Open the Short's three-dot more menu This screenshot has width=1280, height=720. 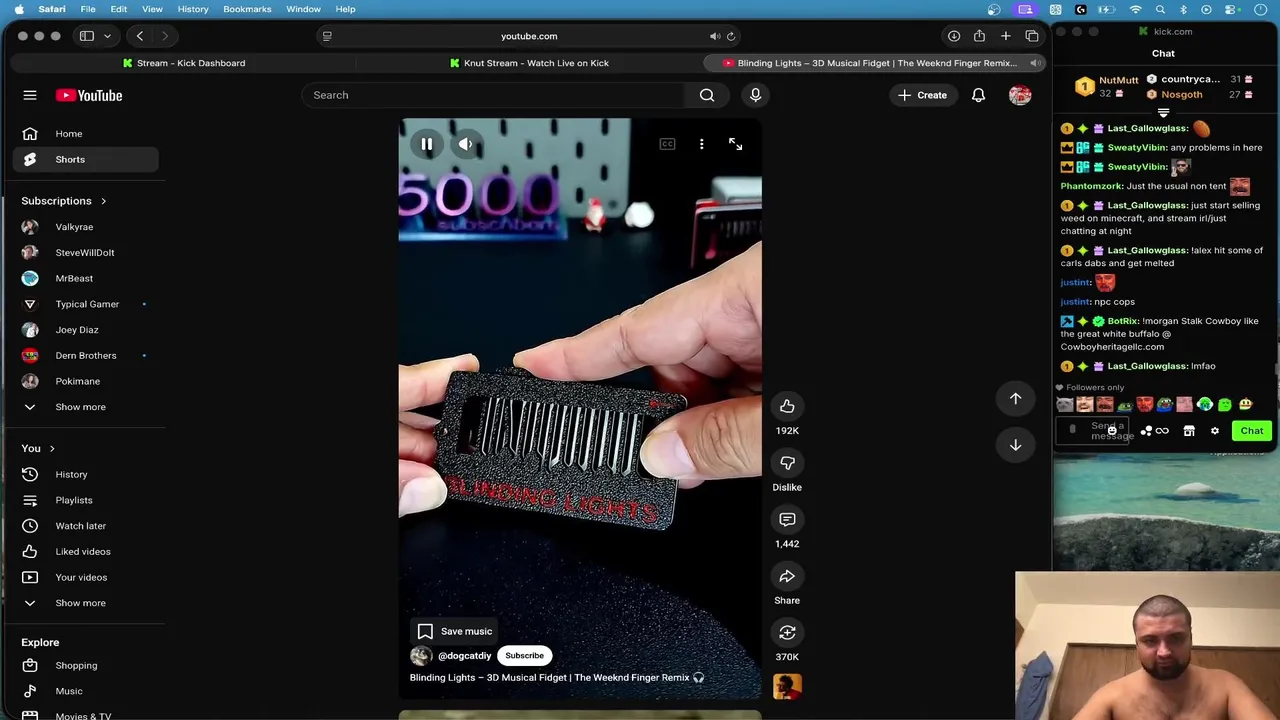[702, 144]
